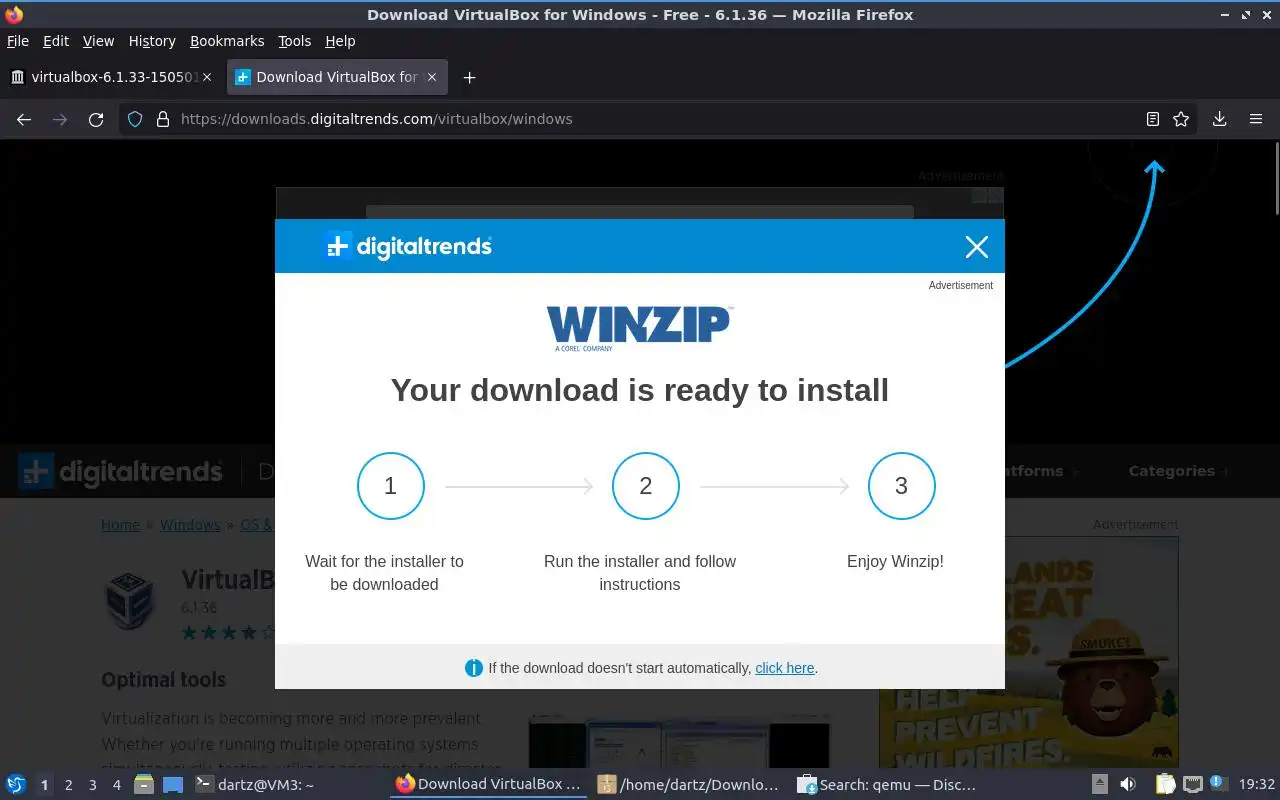1280x800 pixels.
Task: Switch to the virtualbox-6.1.33-150501 tab
Action: (x=112, y=77)
